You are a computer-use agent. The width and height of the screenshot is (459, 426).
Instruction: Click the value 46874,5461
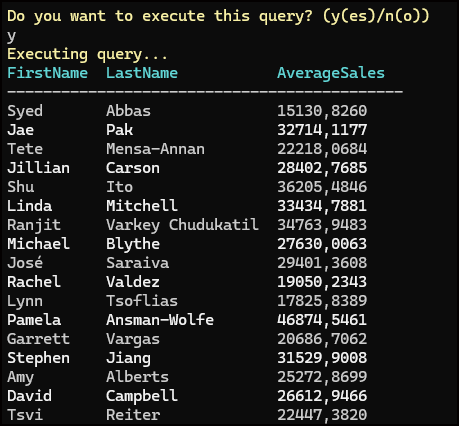tap(322, 320)
